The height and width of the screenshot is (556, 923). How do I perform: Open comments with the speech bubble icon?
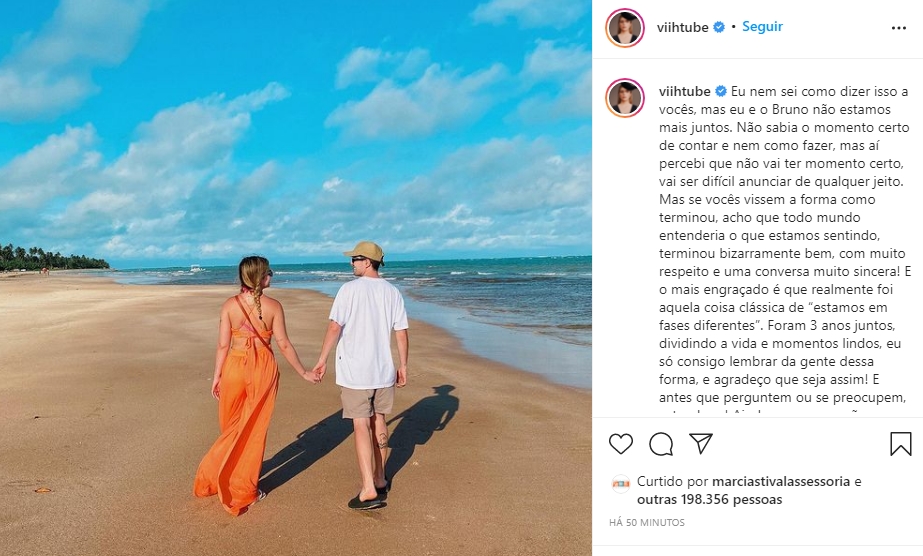[661, 444]
